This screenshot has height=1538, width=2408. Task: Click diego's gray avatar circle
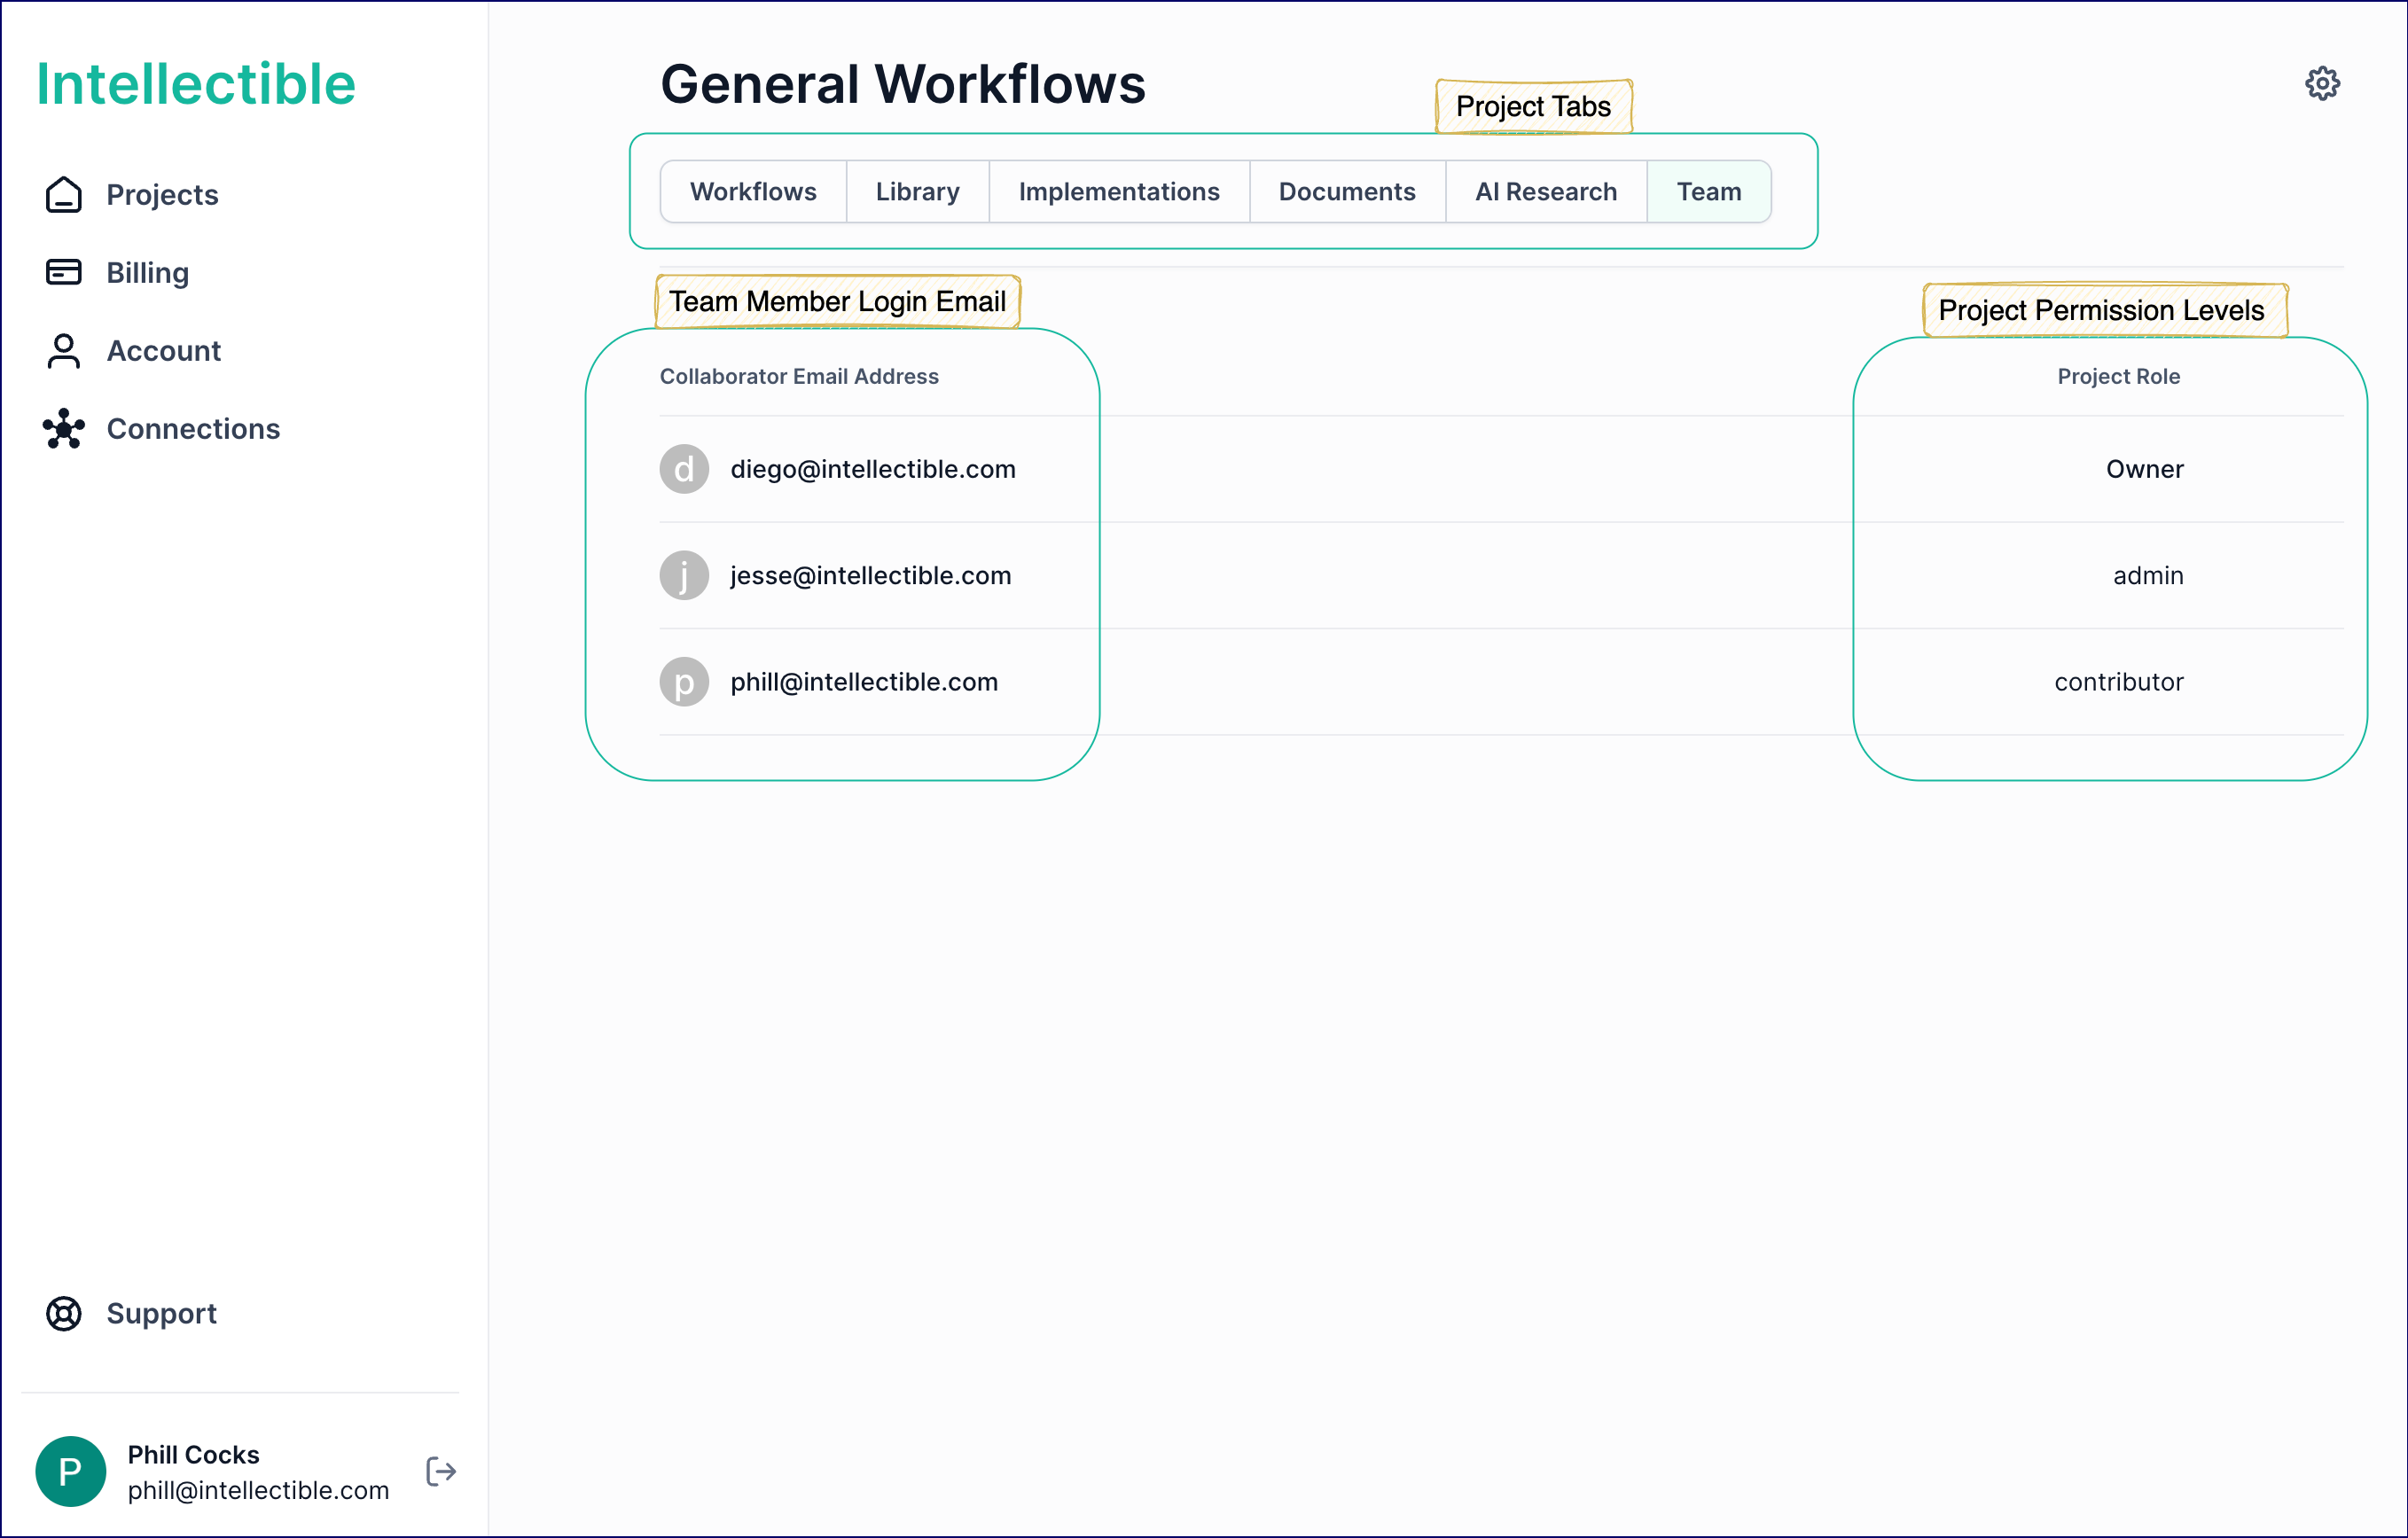pos(684,469)
